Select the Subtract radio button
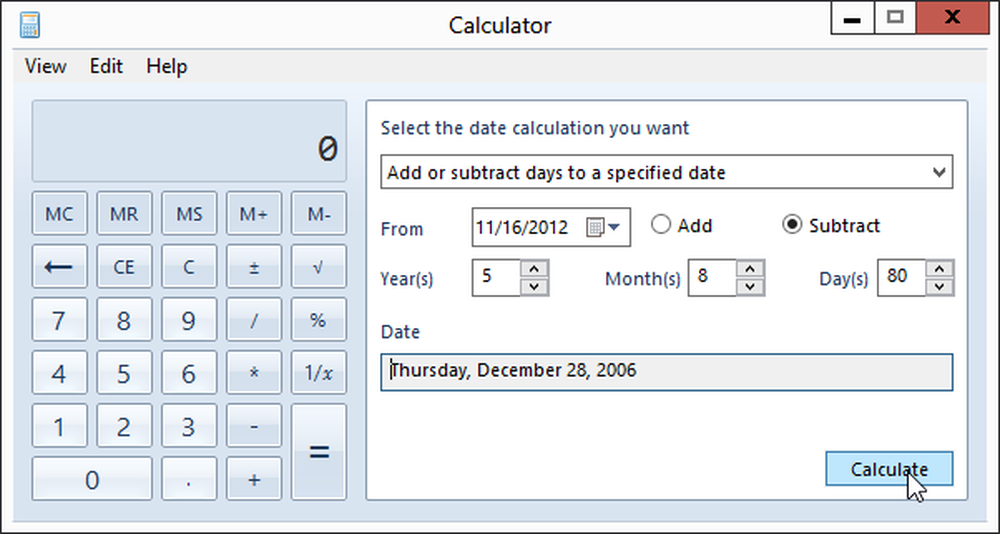This screenshot has height=534, width=1000. [791, 225]
